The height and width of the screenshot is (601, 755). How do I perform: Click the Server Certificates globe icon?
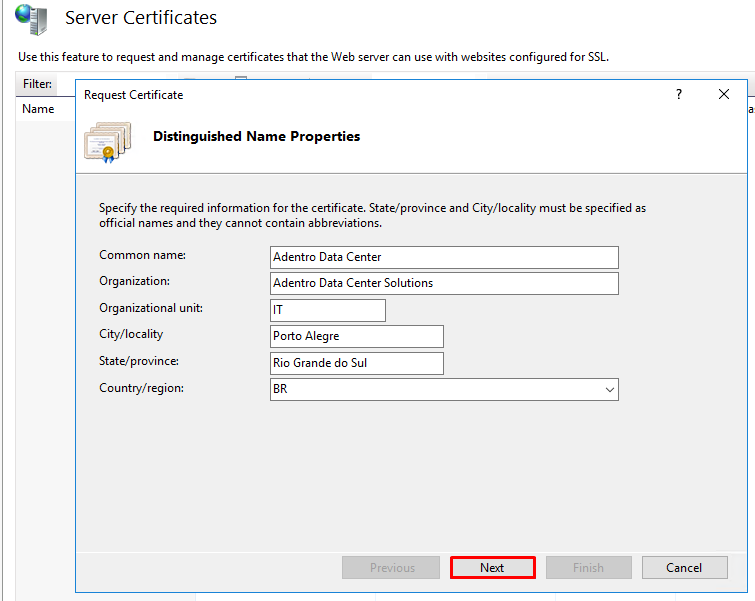[32, 19]
